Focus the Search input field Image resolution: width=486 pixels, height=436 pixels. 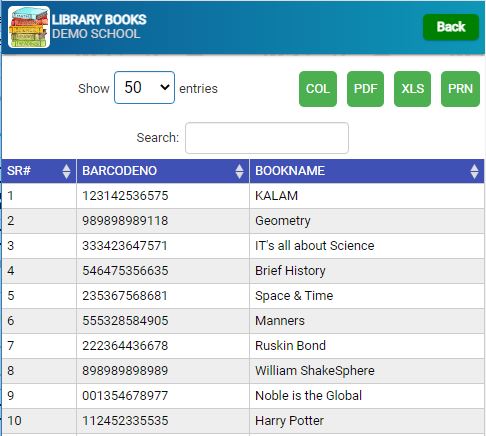pyautogui.click(x=267, y=138)
